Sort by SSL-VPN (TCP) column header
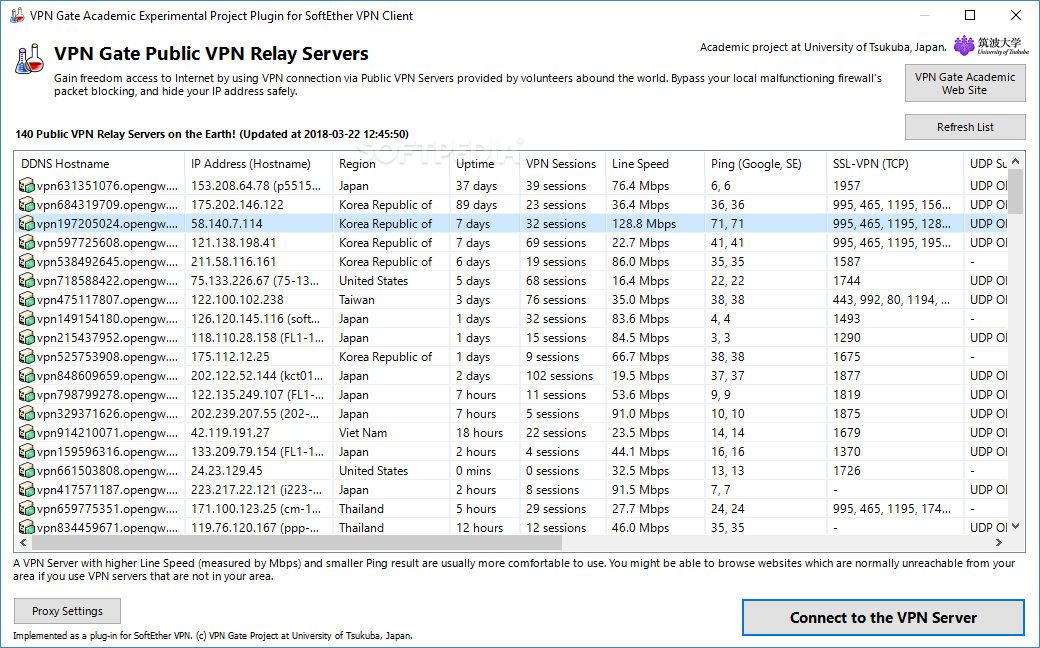The height and width of the screenshot is (648, 1040). [895, 164]
